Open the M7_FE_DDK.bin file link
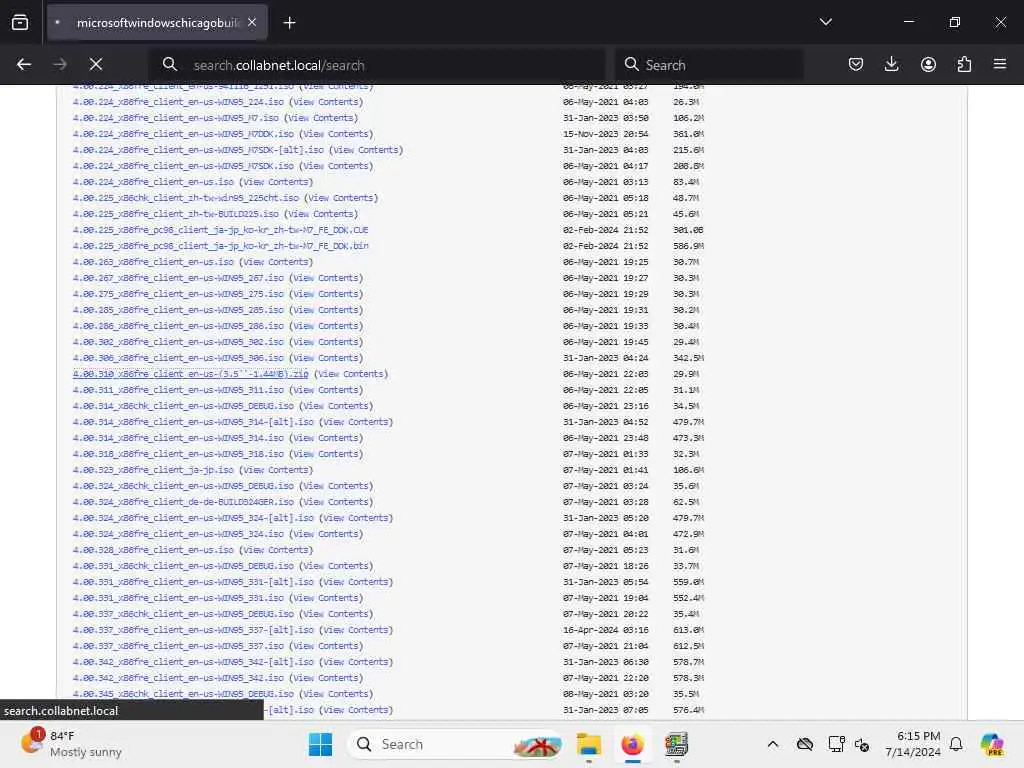 221,246
